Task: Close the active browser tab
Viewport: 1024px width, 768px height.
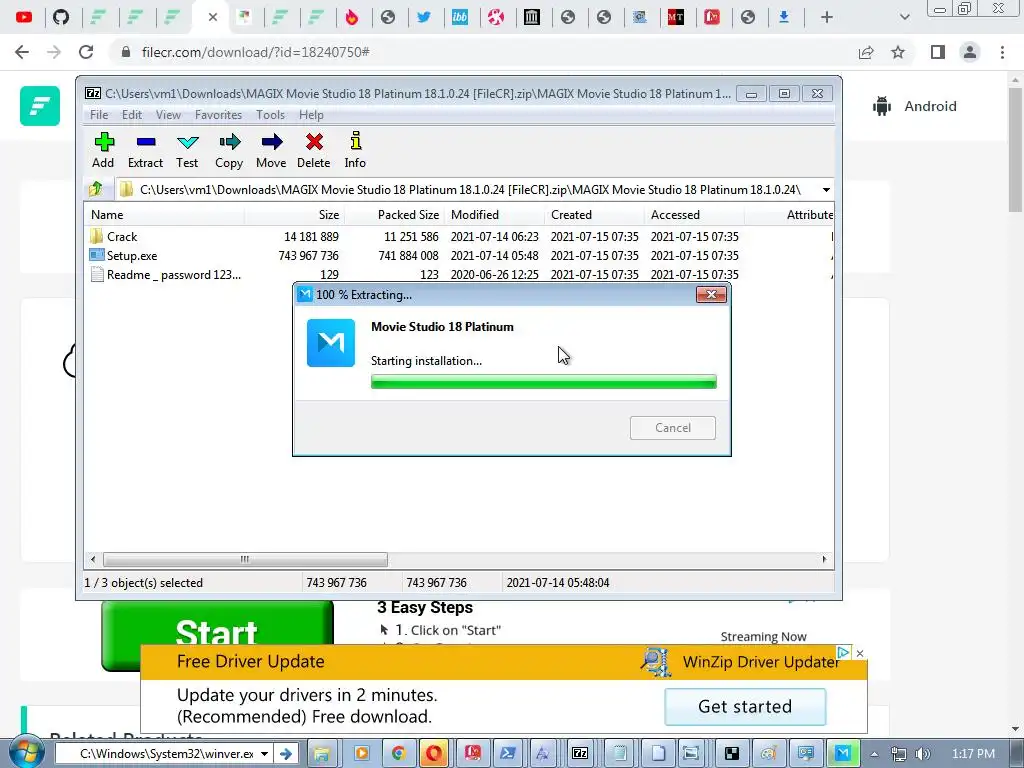Action: [x=212, y=18]
